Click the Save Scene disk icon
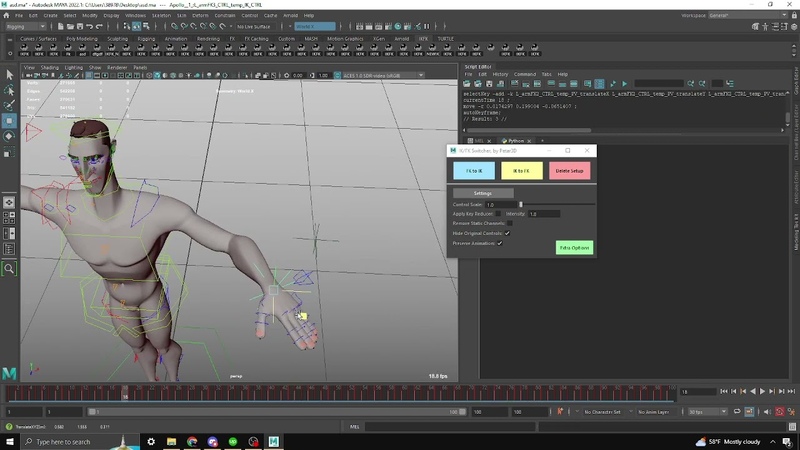This screenshot has height=450, width=800. tap(80, 27)
